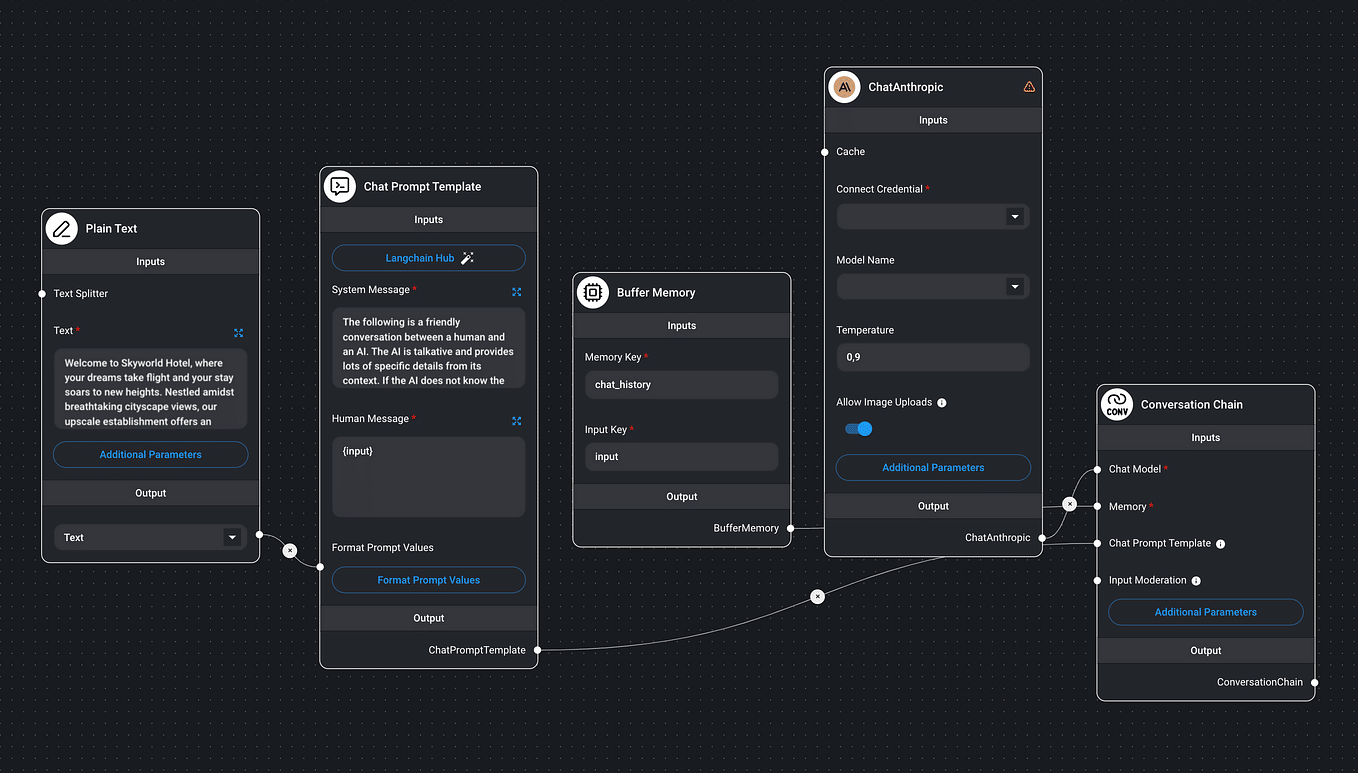Open Additional Parameters in Conversation Chain
Image resolution: width=1358 pixels, height=773 pixels.
point(1205,612)
